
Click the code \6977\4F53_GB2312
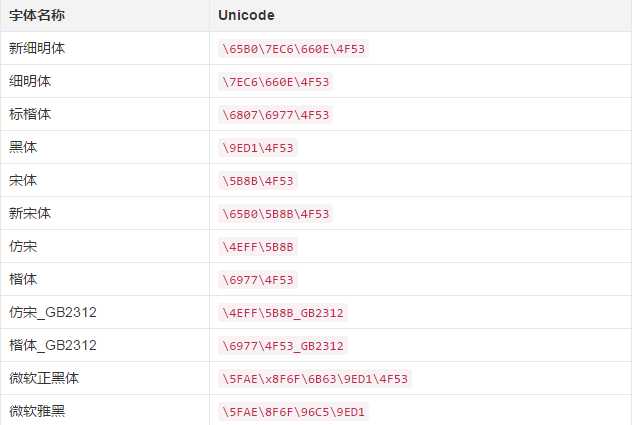click(283, 346)
